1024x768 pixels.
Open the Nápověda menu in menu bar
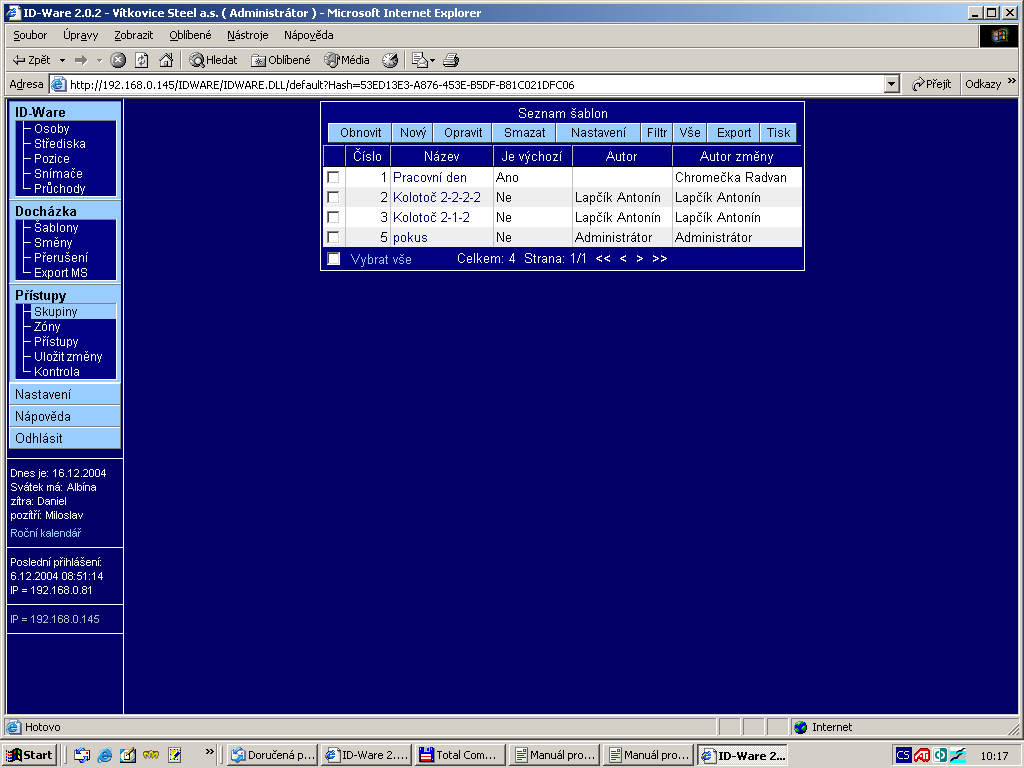pos(308,35)
